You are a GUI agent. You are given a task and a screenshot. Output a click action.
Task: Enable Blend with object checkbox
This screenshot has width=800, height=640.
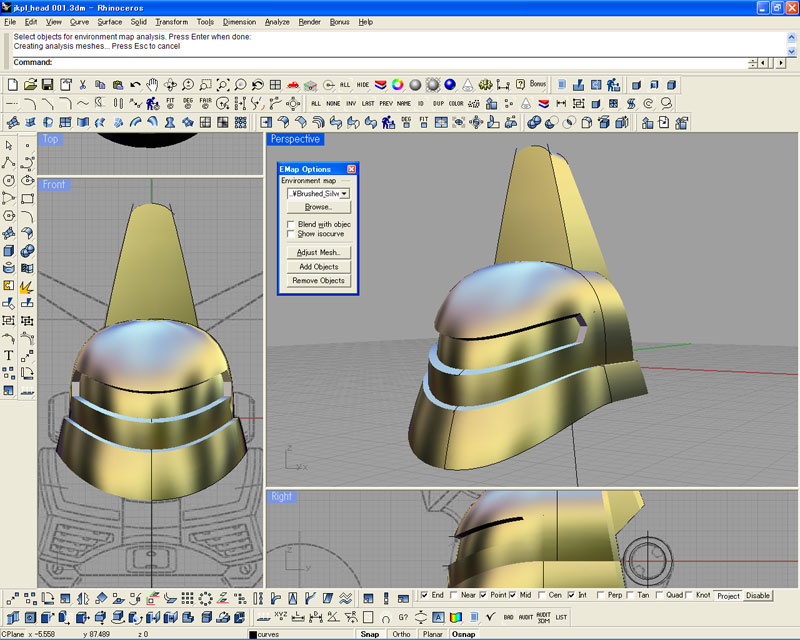[290, 224]
